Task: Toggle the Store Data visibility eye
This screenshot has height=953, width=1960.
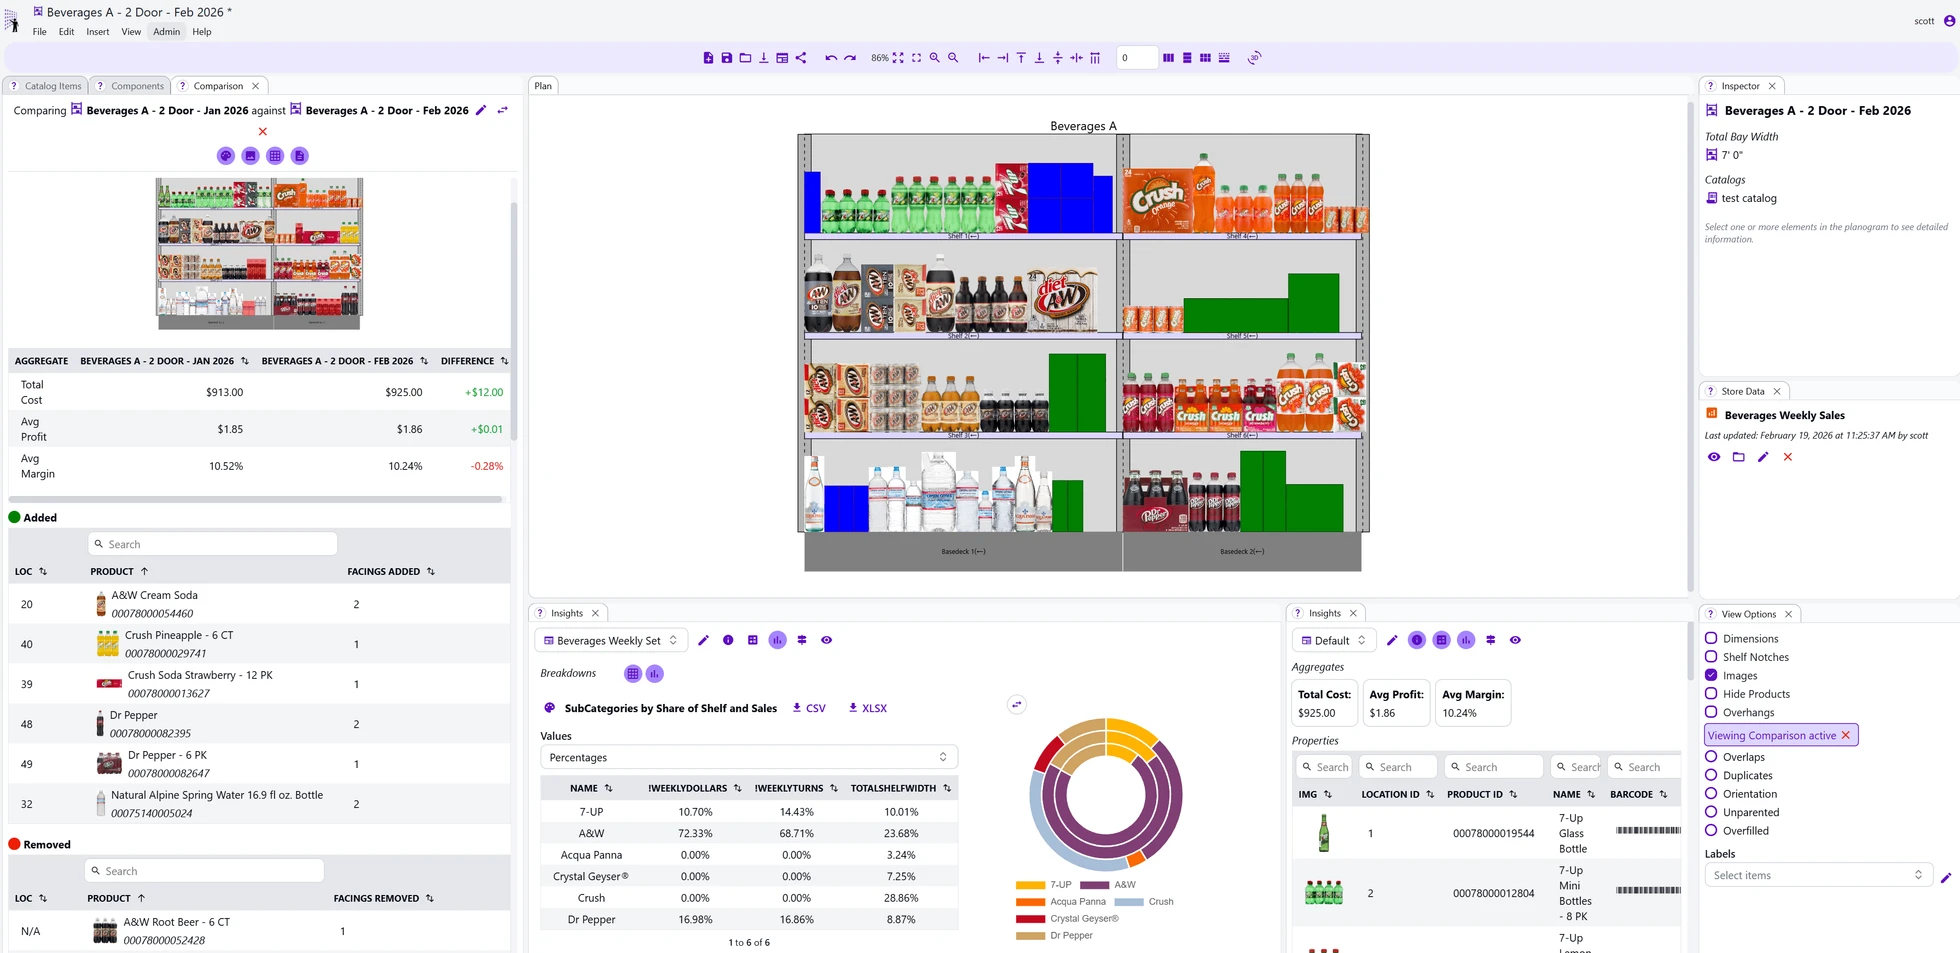Action: pyautogui.click(x=1714, y=457)
